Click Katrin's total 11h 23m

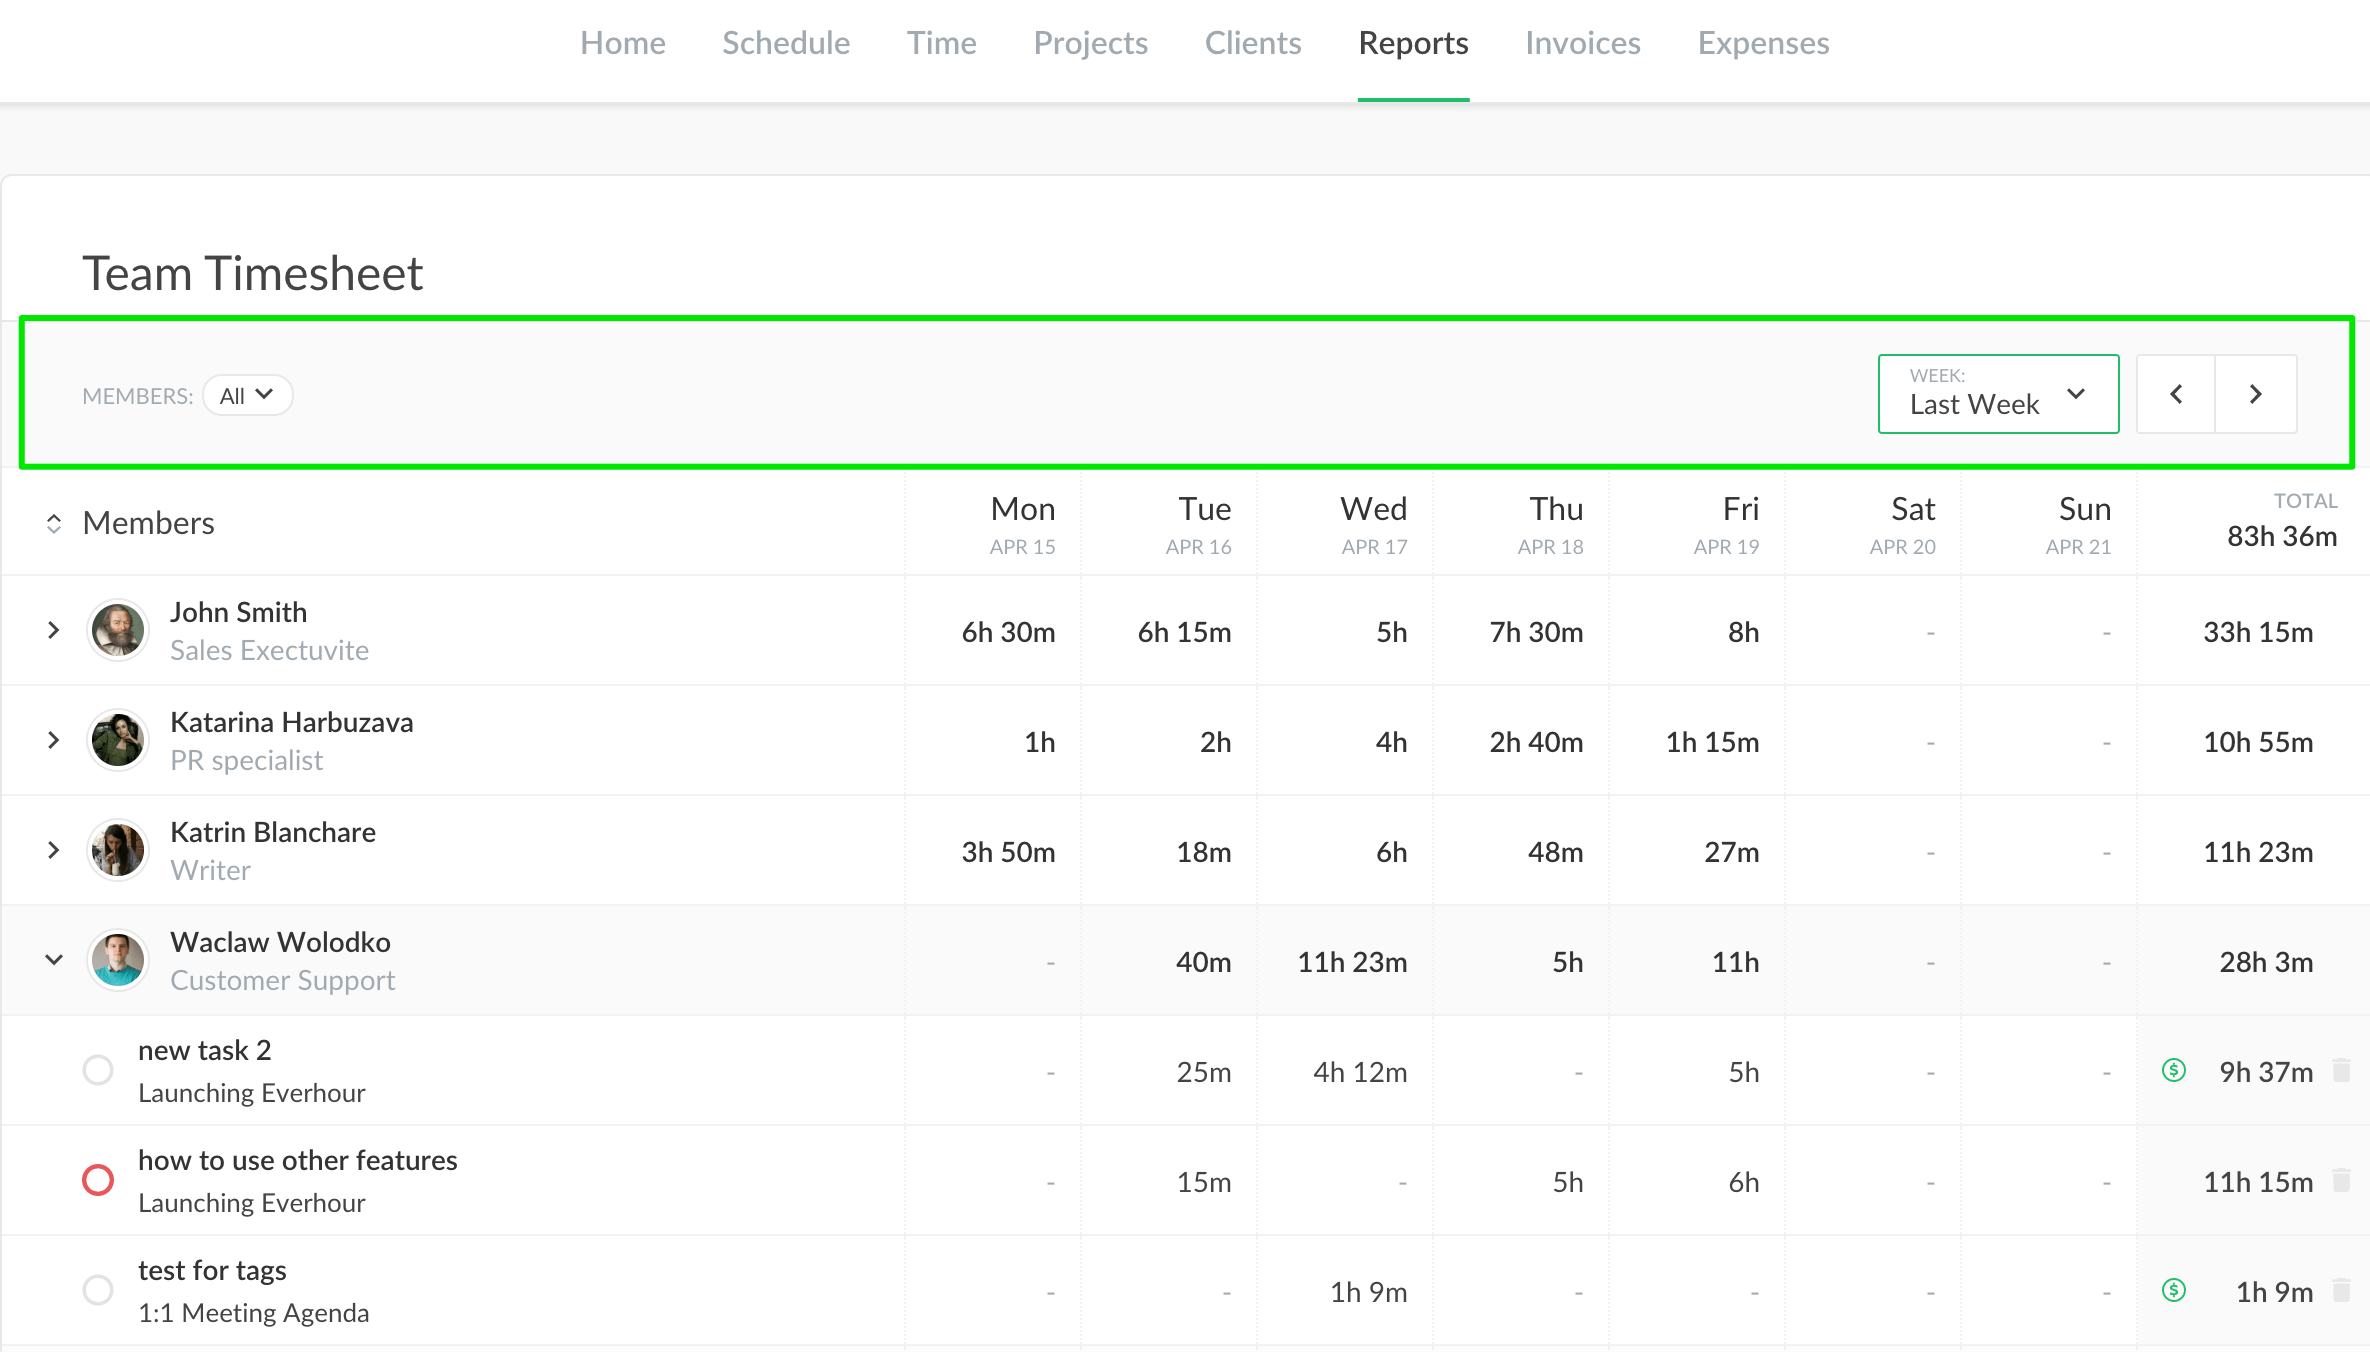point(2258,852)
